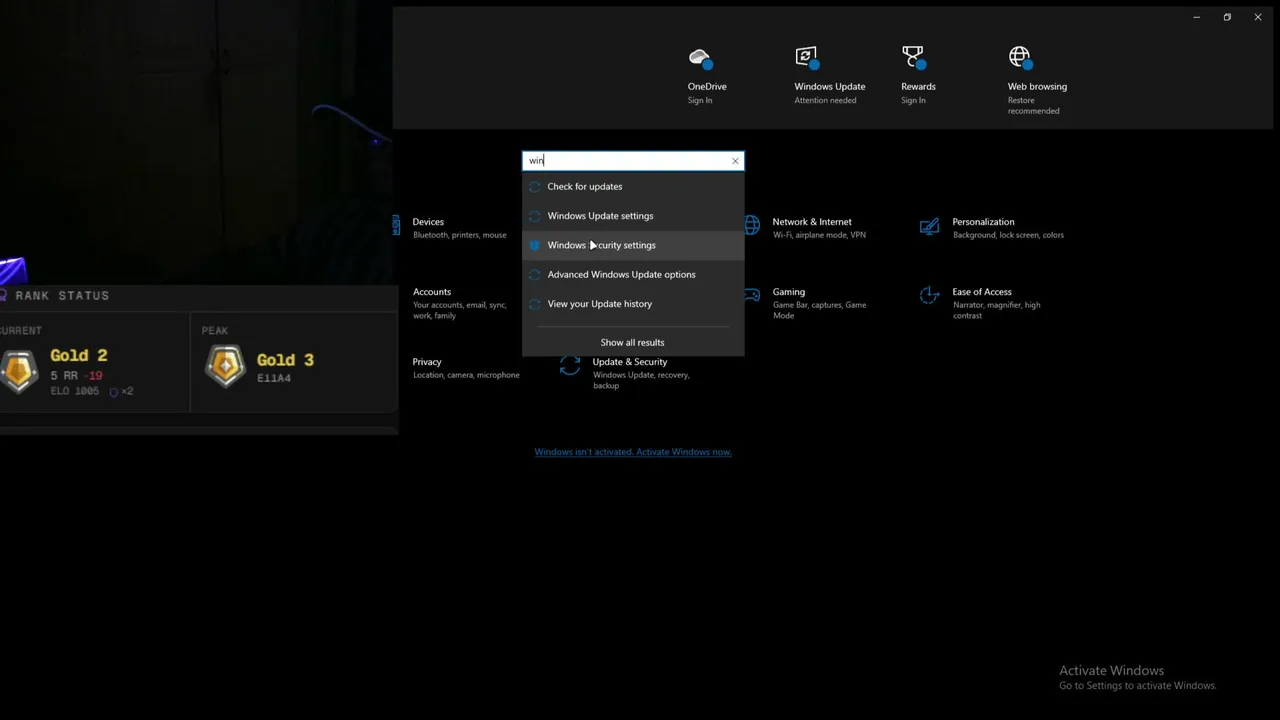Click the Personalization paintbrush icon
1280x720 pixels.
coord(929,226)
